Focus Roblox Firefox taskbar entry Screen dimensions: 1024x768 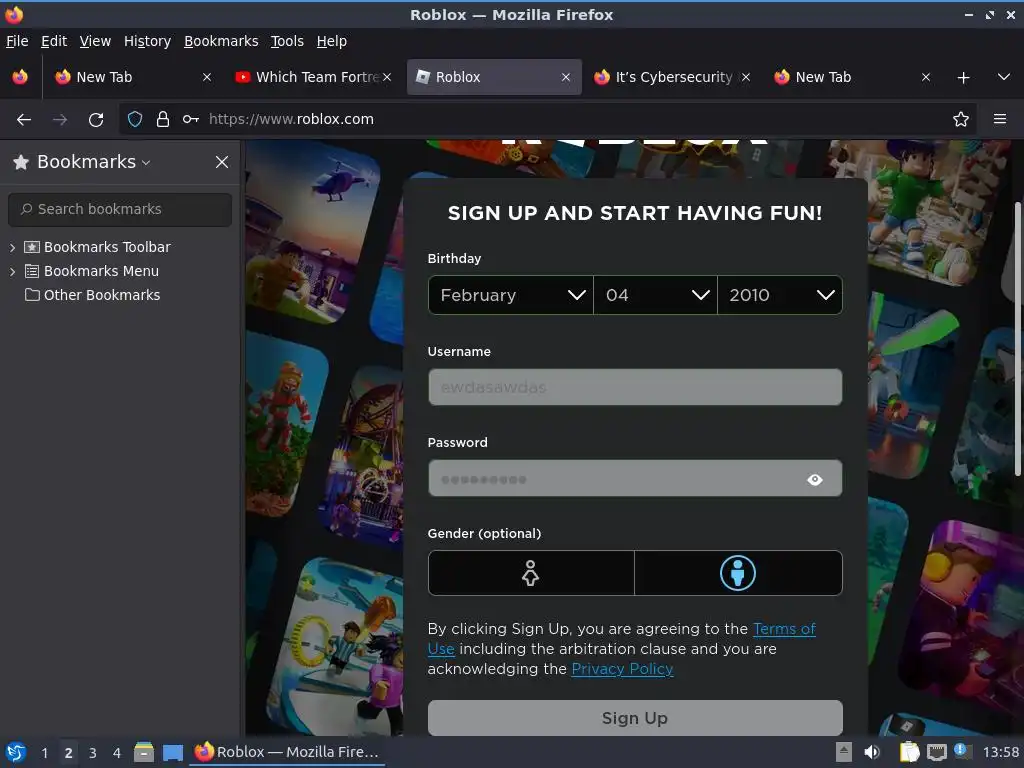[x=287, y=752]
